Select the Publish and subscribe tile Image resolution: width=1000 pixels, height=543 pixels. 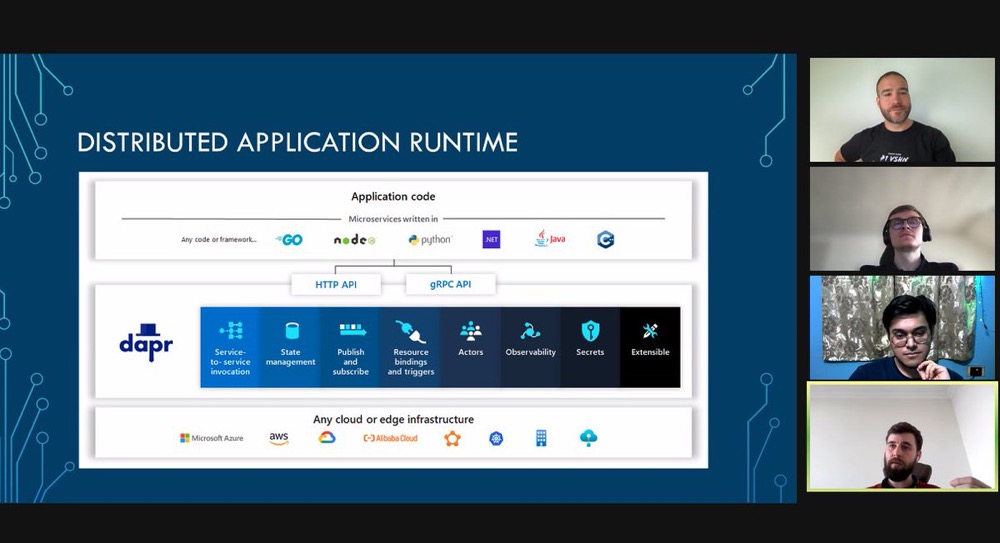click(x=350, y=347)
